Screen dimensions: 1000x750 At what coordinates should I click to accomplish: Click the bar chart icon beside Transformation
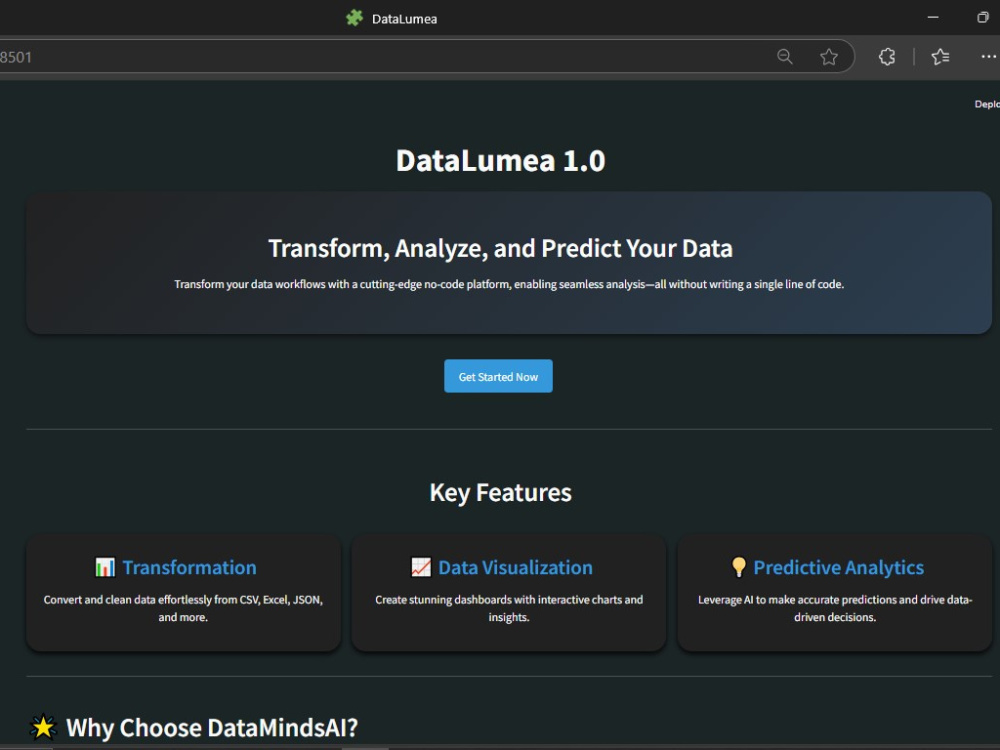105,567
